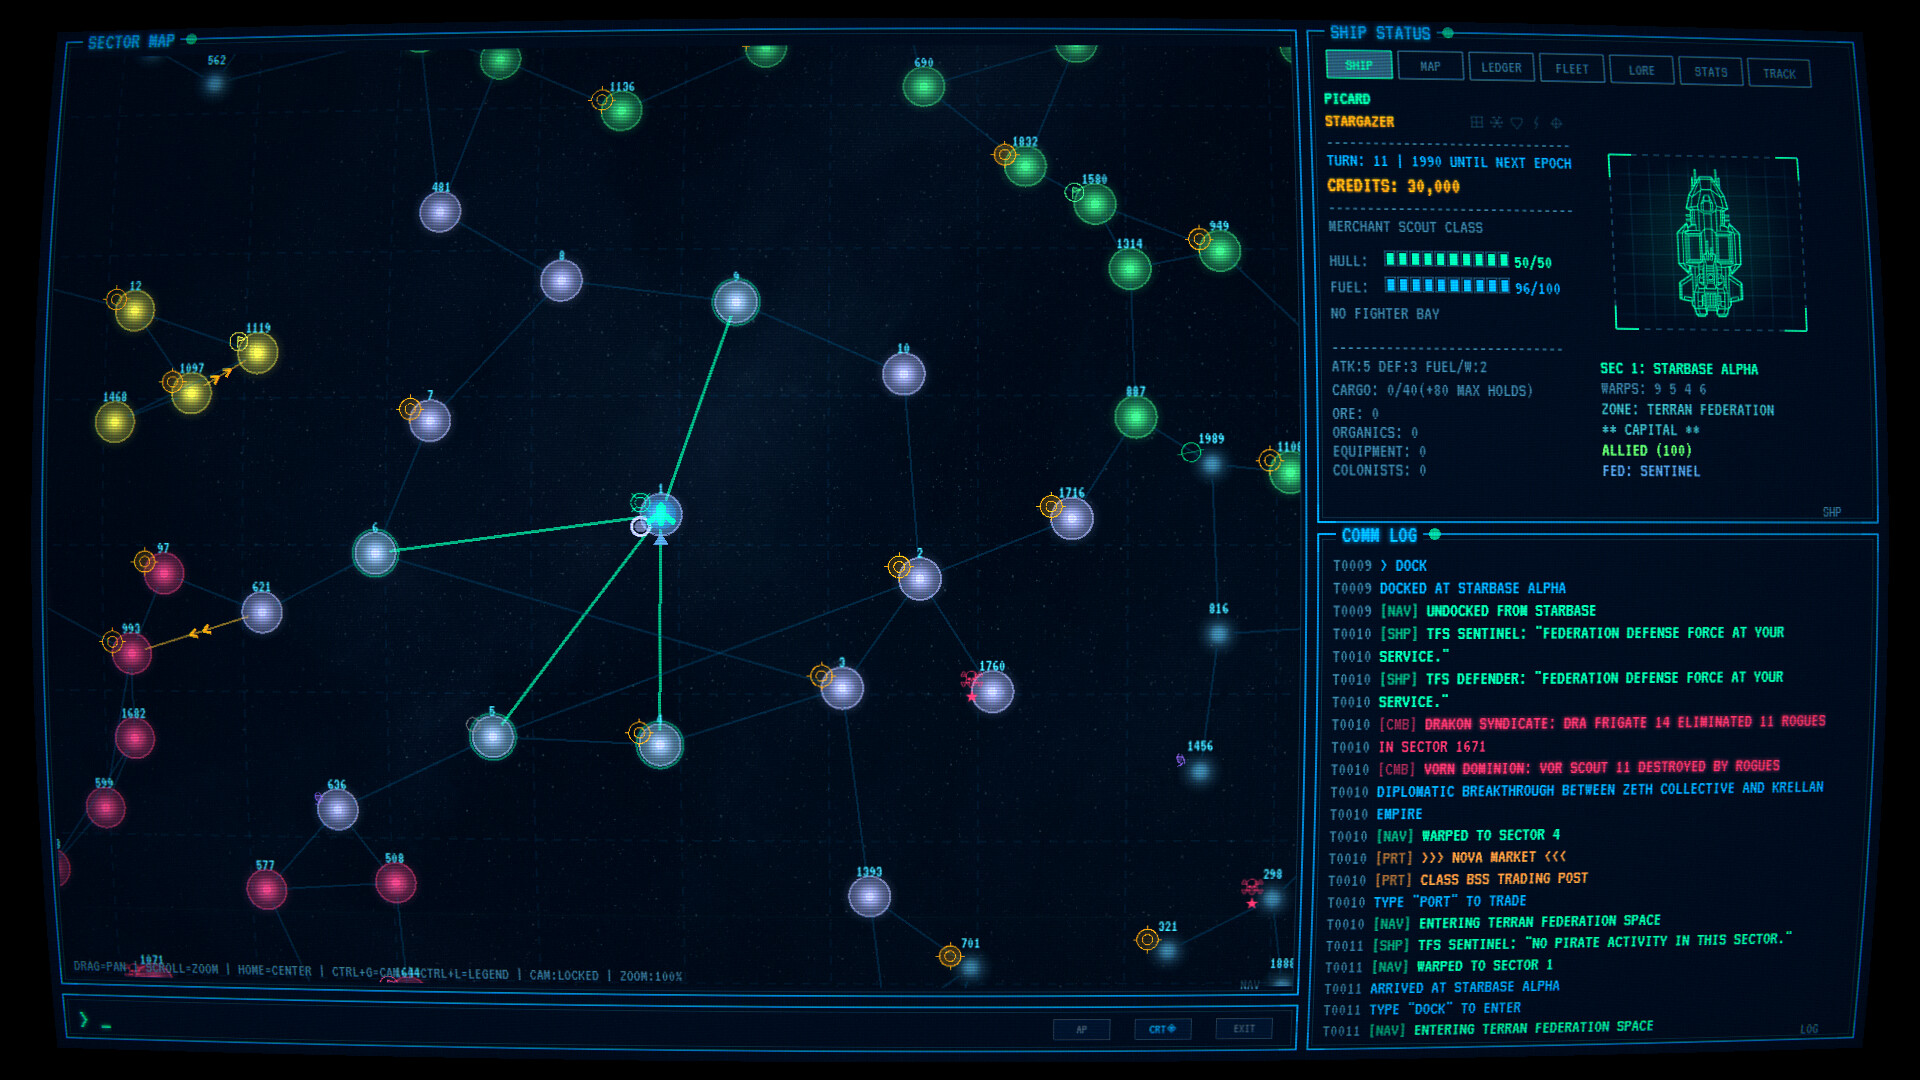Open the SHIP tab

[x=1358, y=65]
